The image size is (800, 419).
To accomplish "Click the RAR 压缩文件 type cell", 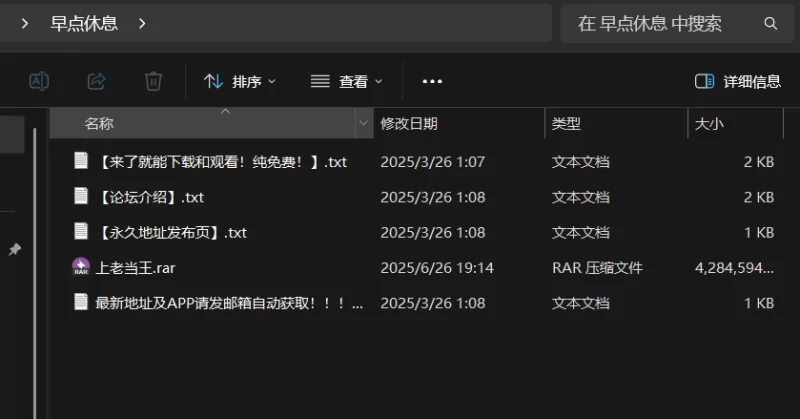I will 597,268.
